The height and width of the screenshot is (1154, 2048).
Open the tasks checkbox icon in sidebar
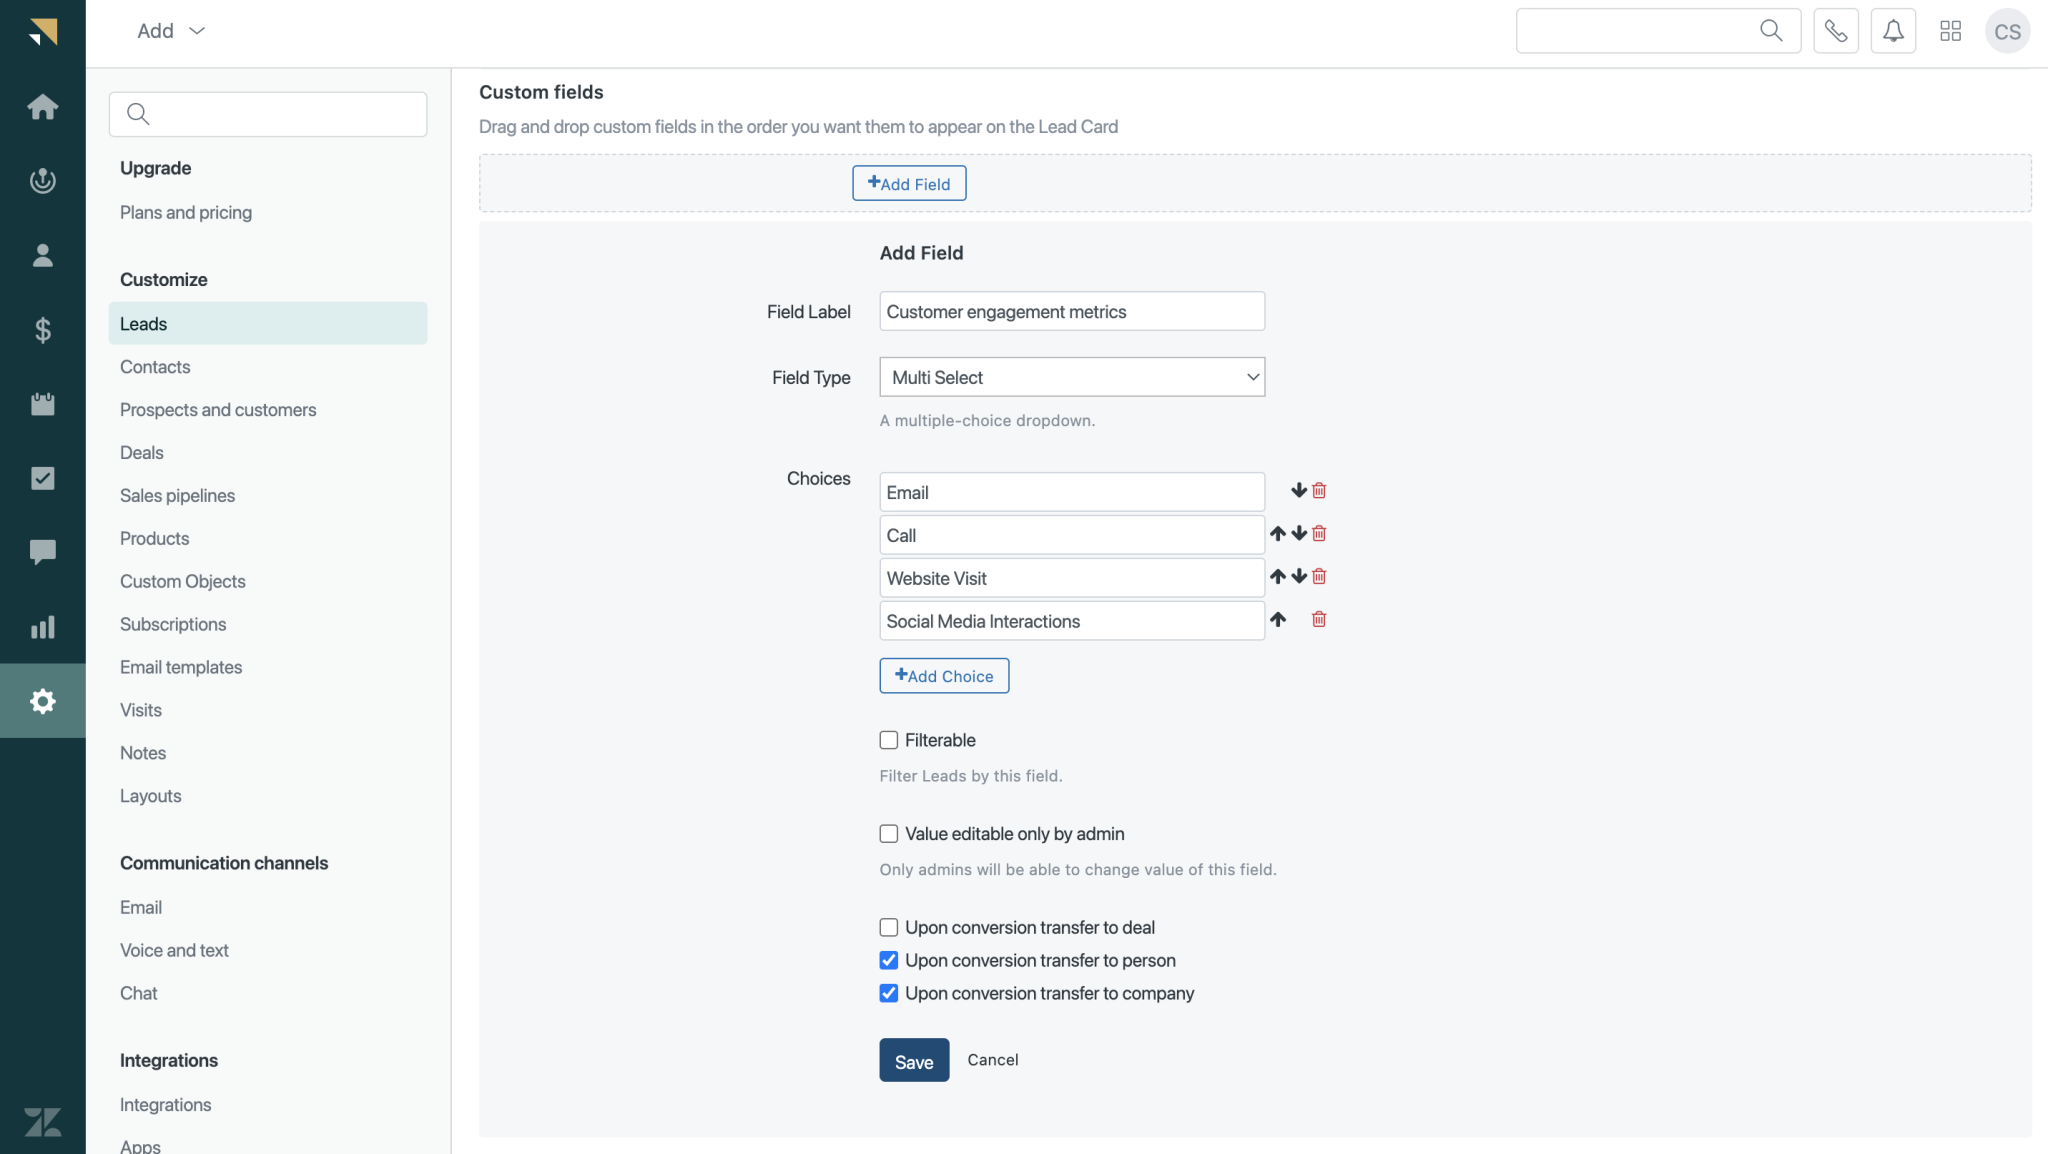pyautogui.click(x=43, y=478)
